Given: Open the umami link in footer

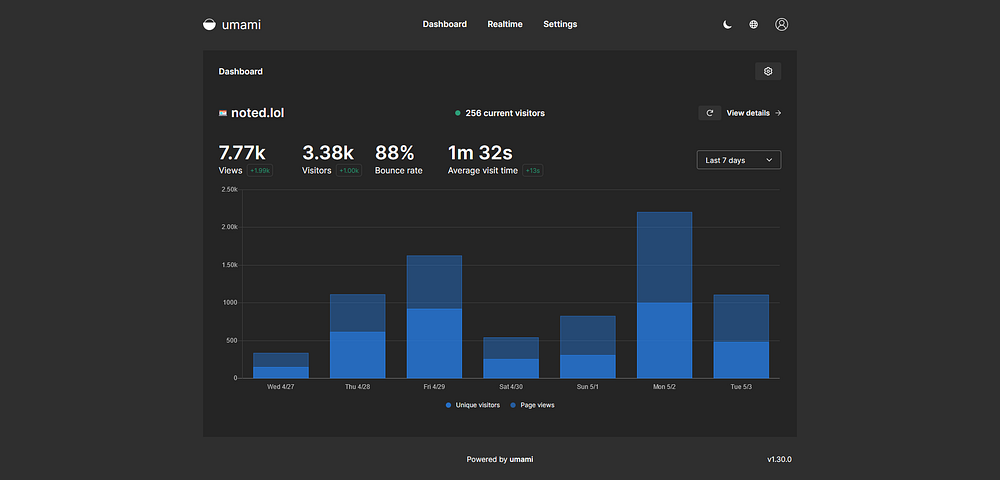Looking at the screenshot, I should (x=521, y=459).
